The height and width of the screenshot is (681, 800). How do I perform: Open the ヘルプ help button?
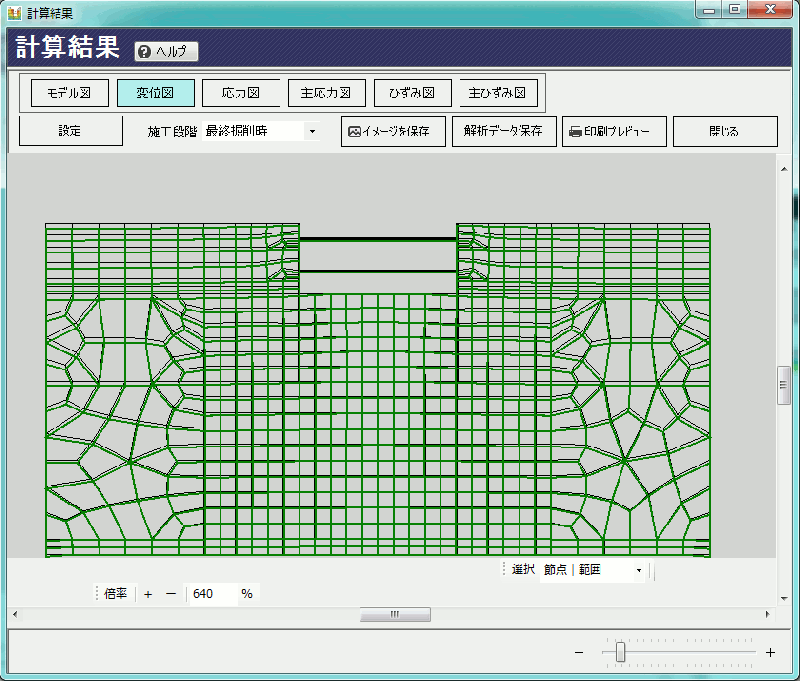tap(166, 52)
